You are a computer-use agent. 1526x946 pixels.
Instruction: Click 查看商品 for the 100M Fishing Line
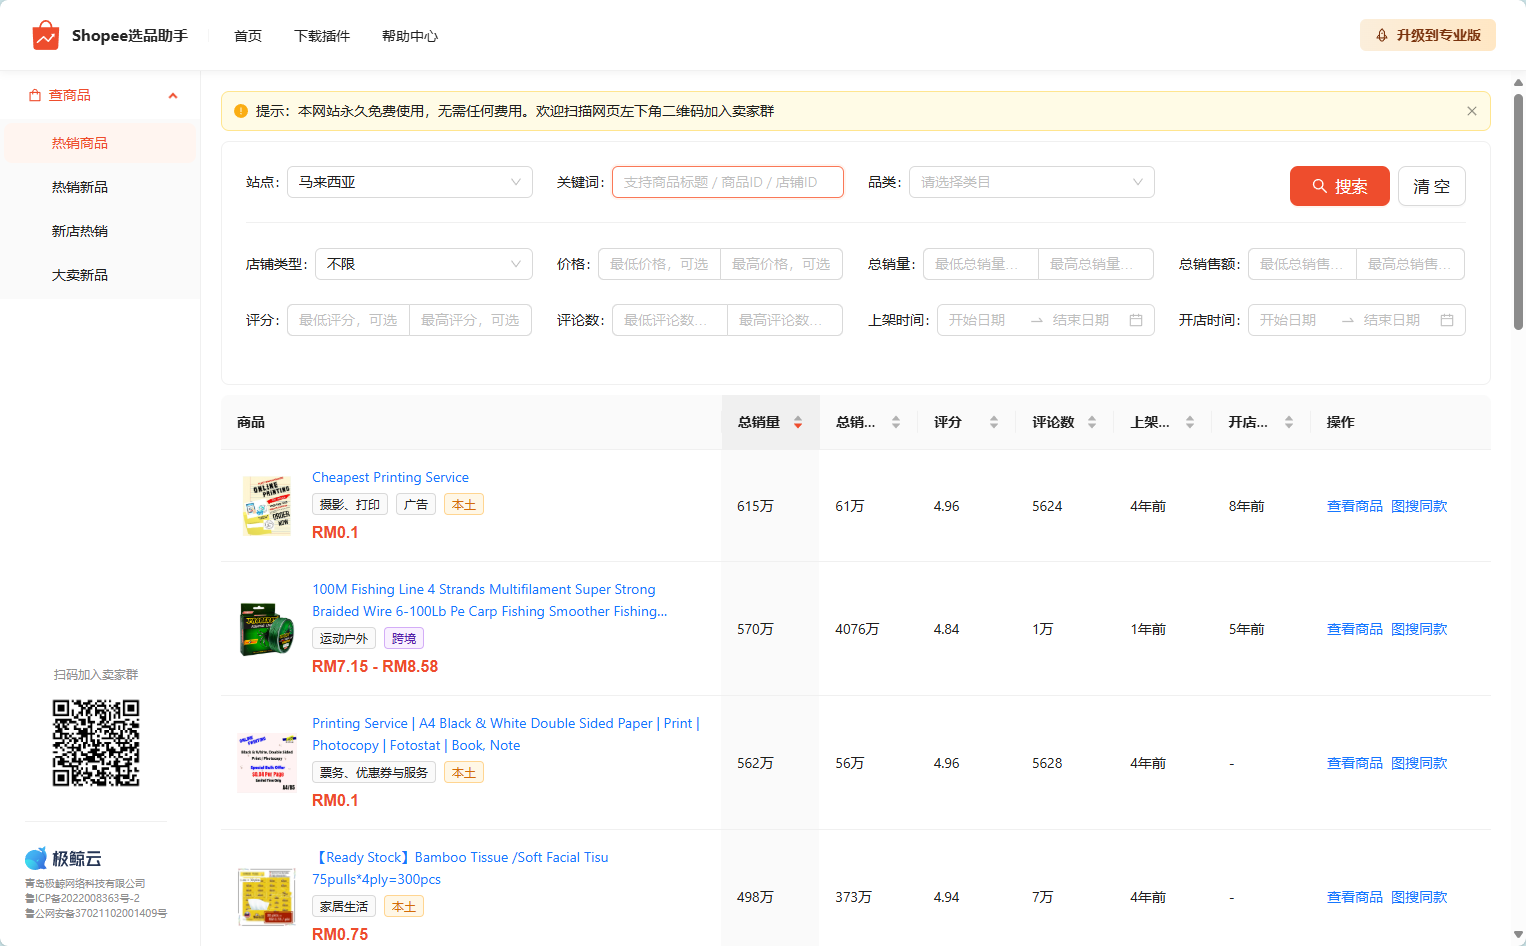click(x=1355, y=629)
